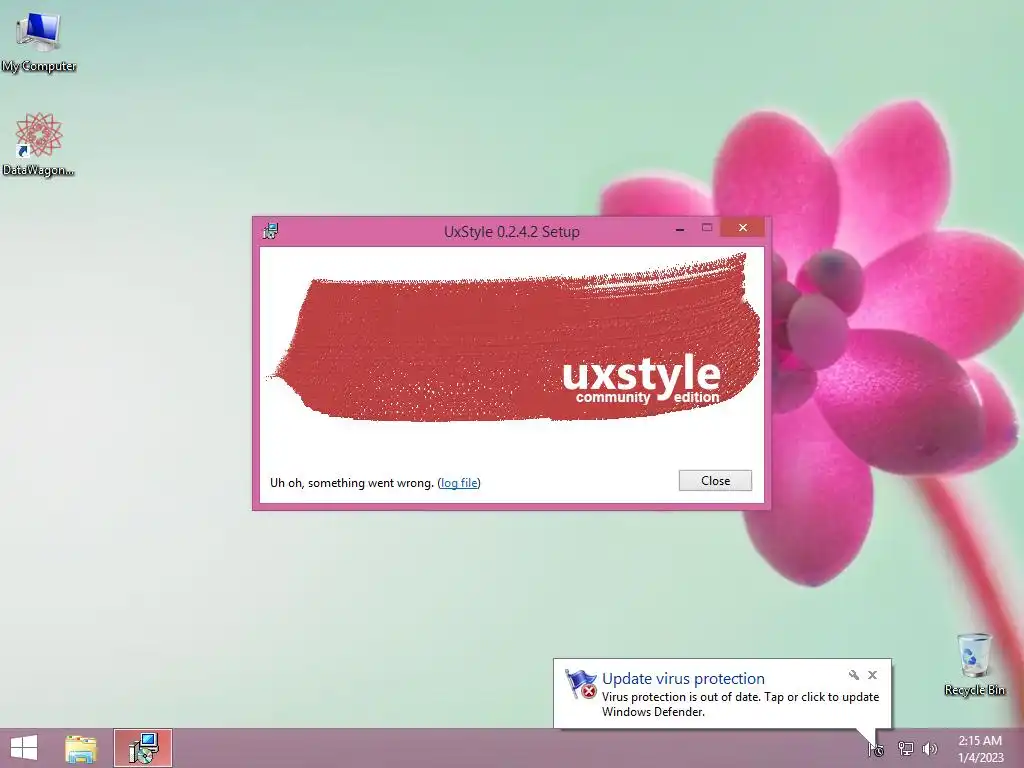Click the Update virus protection notification title
Image resolution: width=1024 pixels, height=768 pixels.
[683, 679]
